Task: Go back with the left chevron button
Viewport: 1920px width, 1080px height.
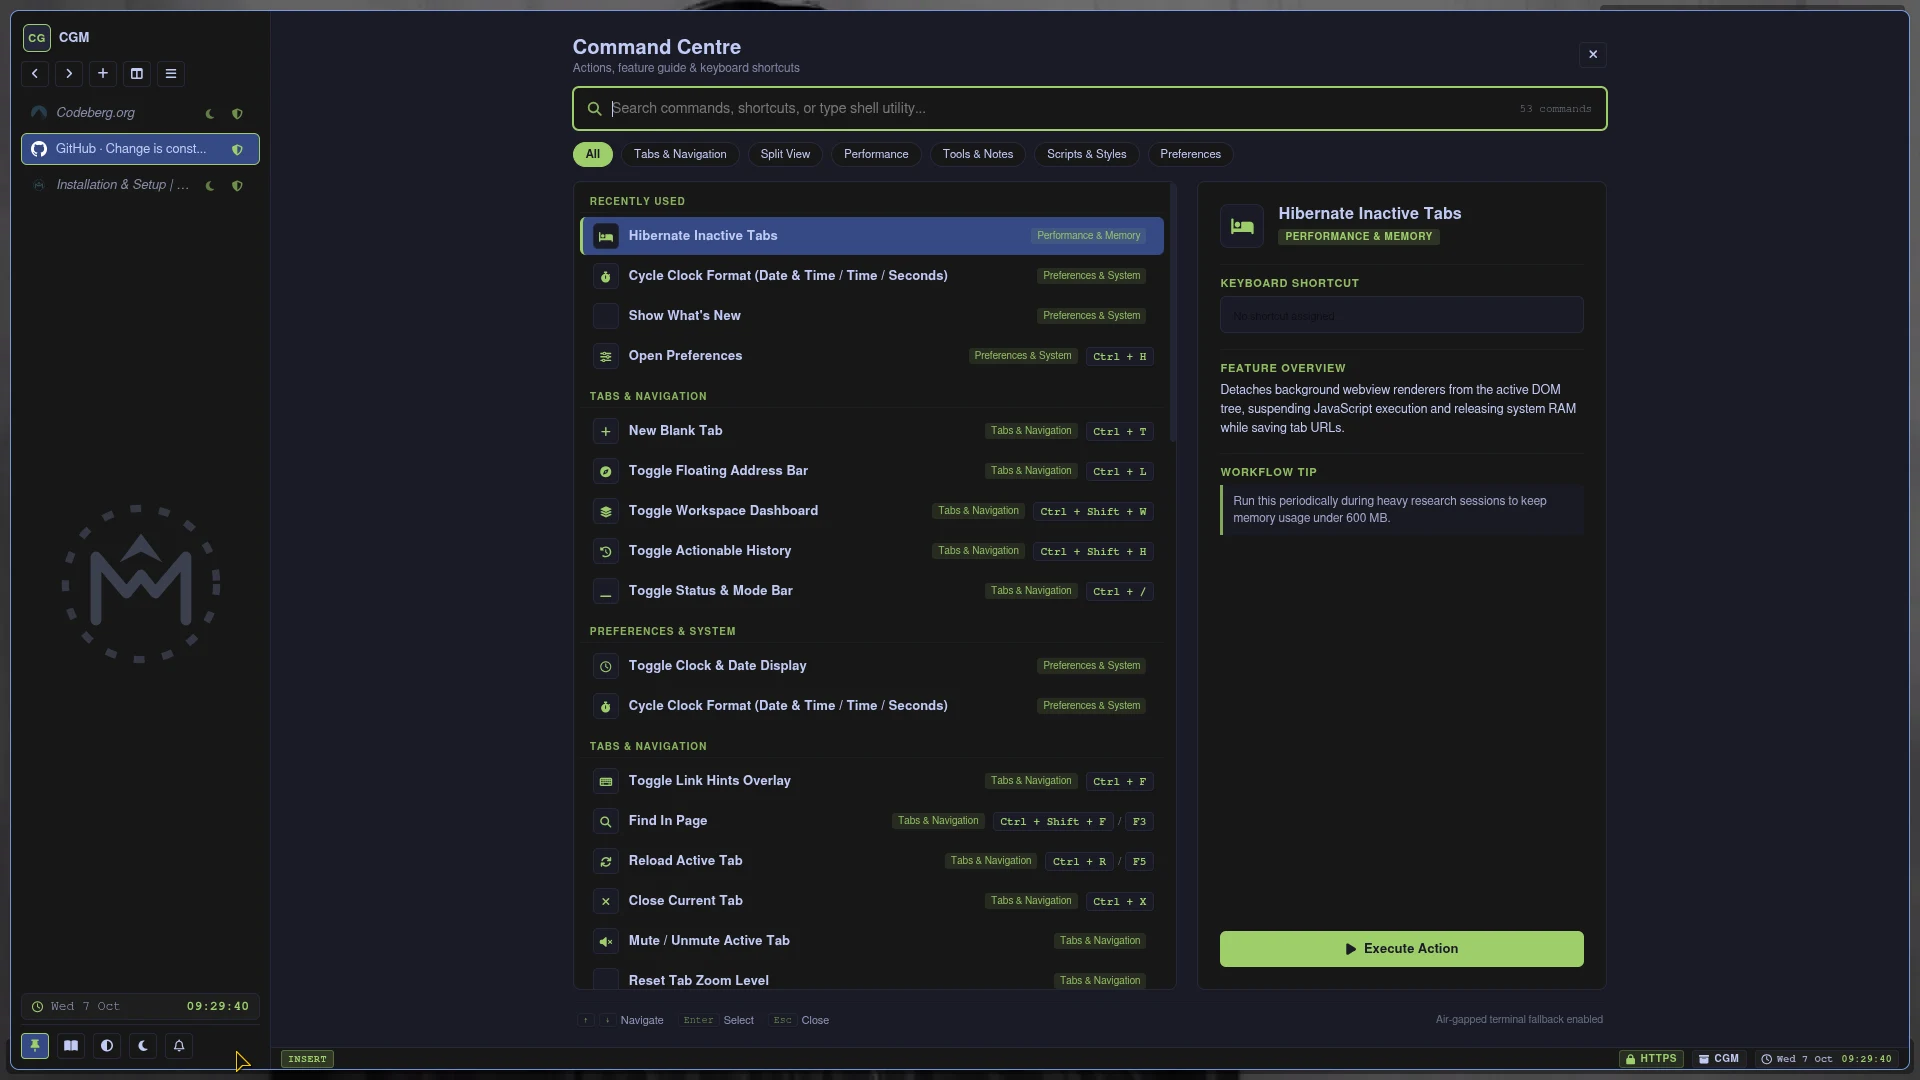Action: click(x=35, y=74)
